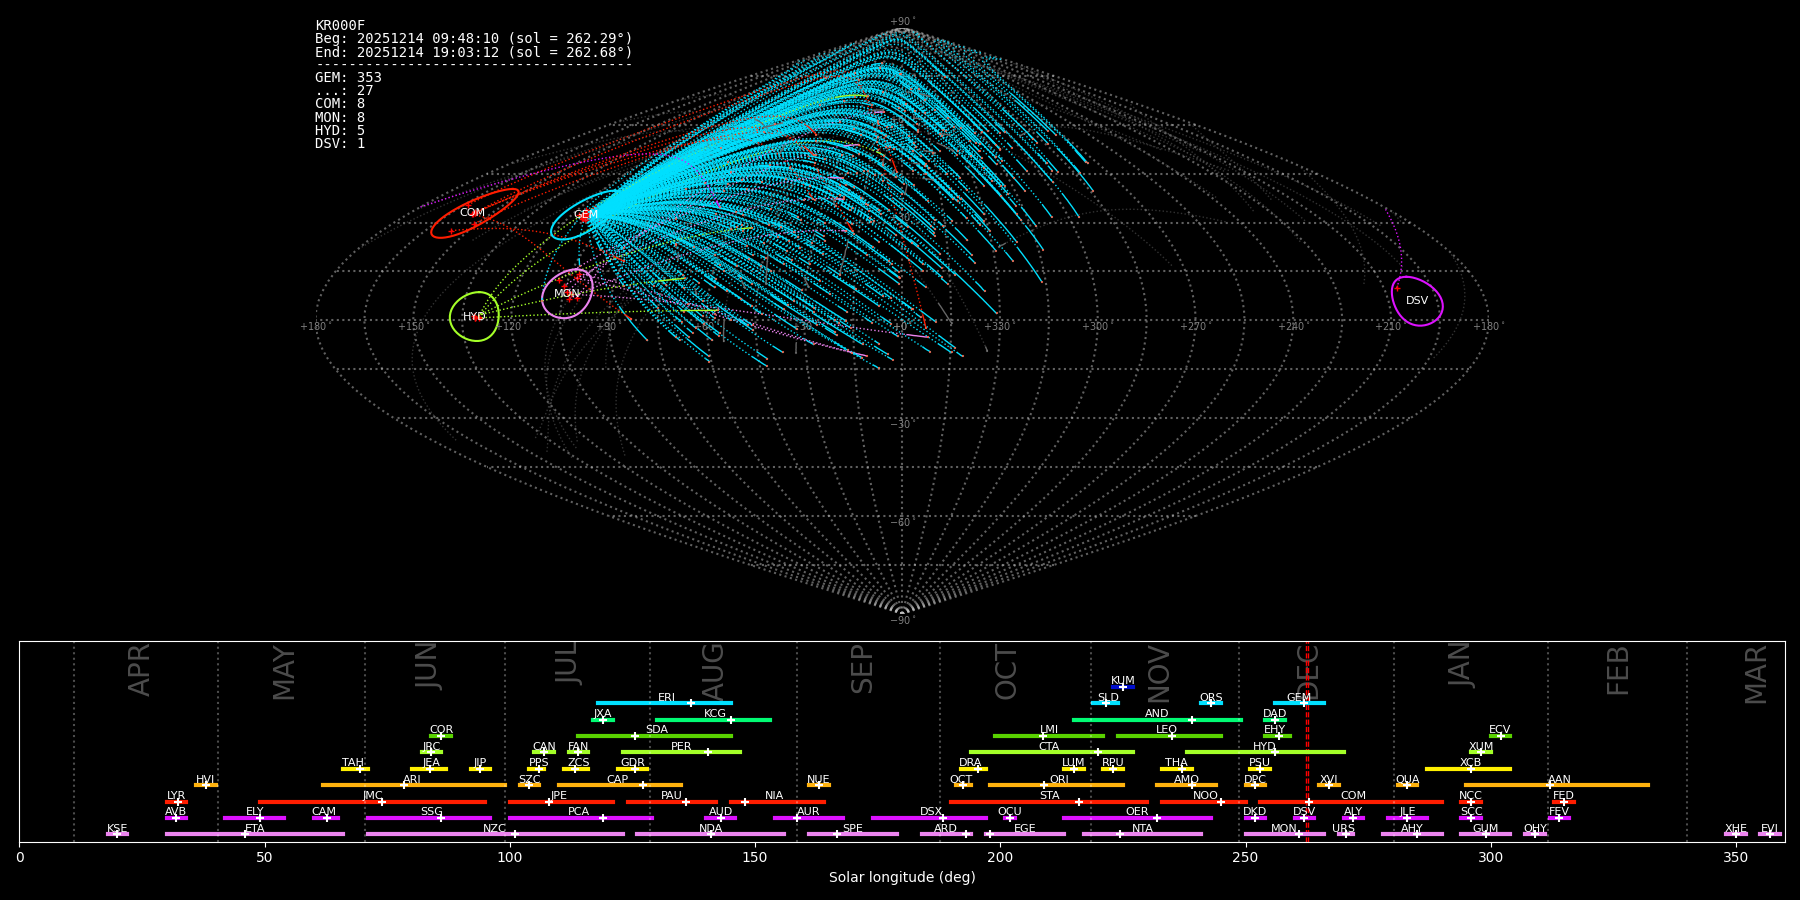Select the OCT month label in the timeline

1006,672
